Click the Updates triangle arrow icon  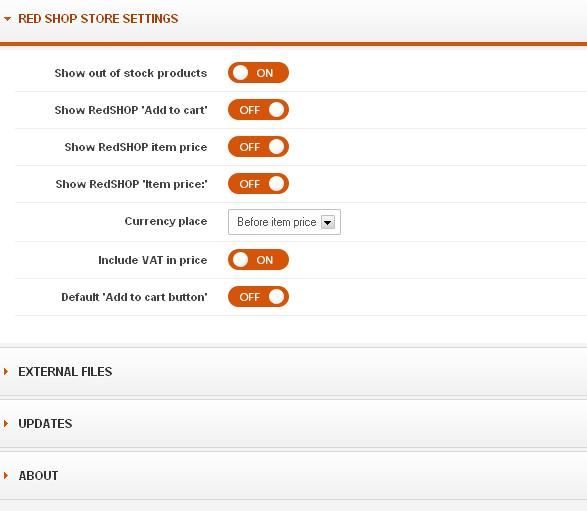(6, 423)
